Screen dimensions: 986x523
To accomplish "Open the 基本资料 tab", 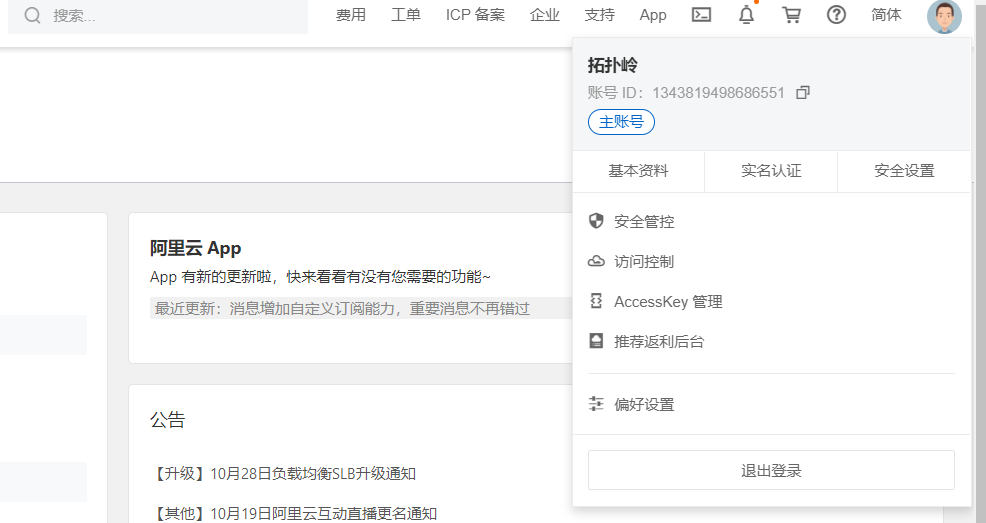I will 638,171.
